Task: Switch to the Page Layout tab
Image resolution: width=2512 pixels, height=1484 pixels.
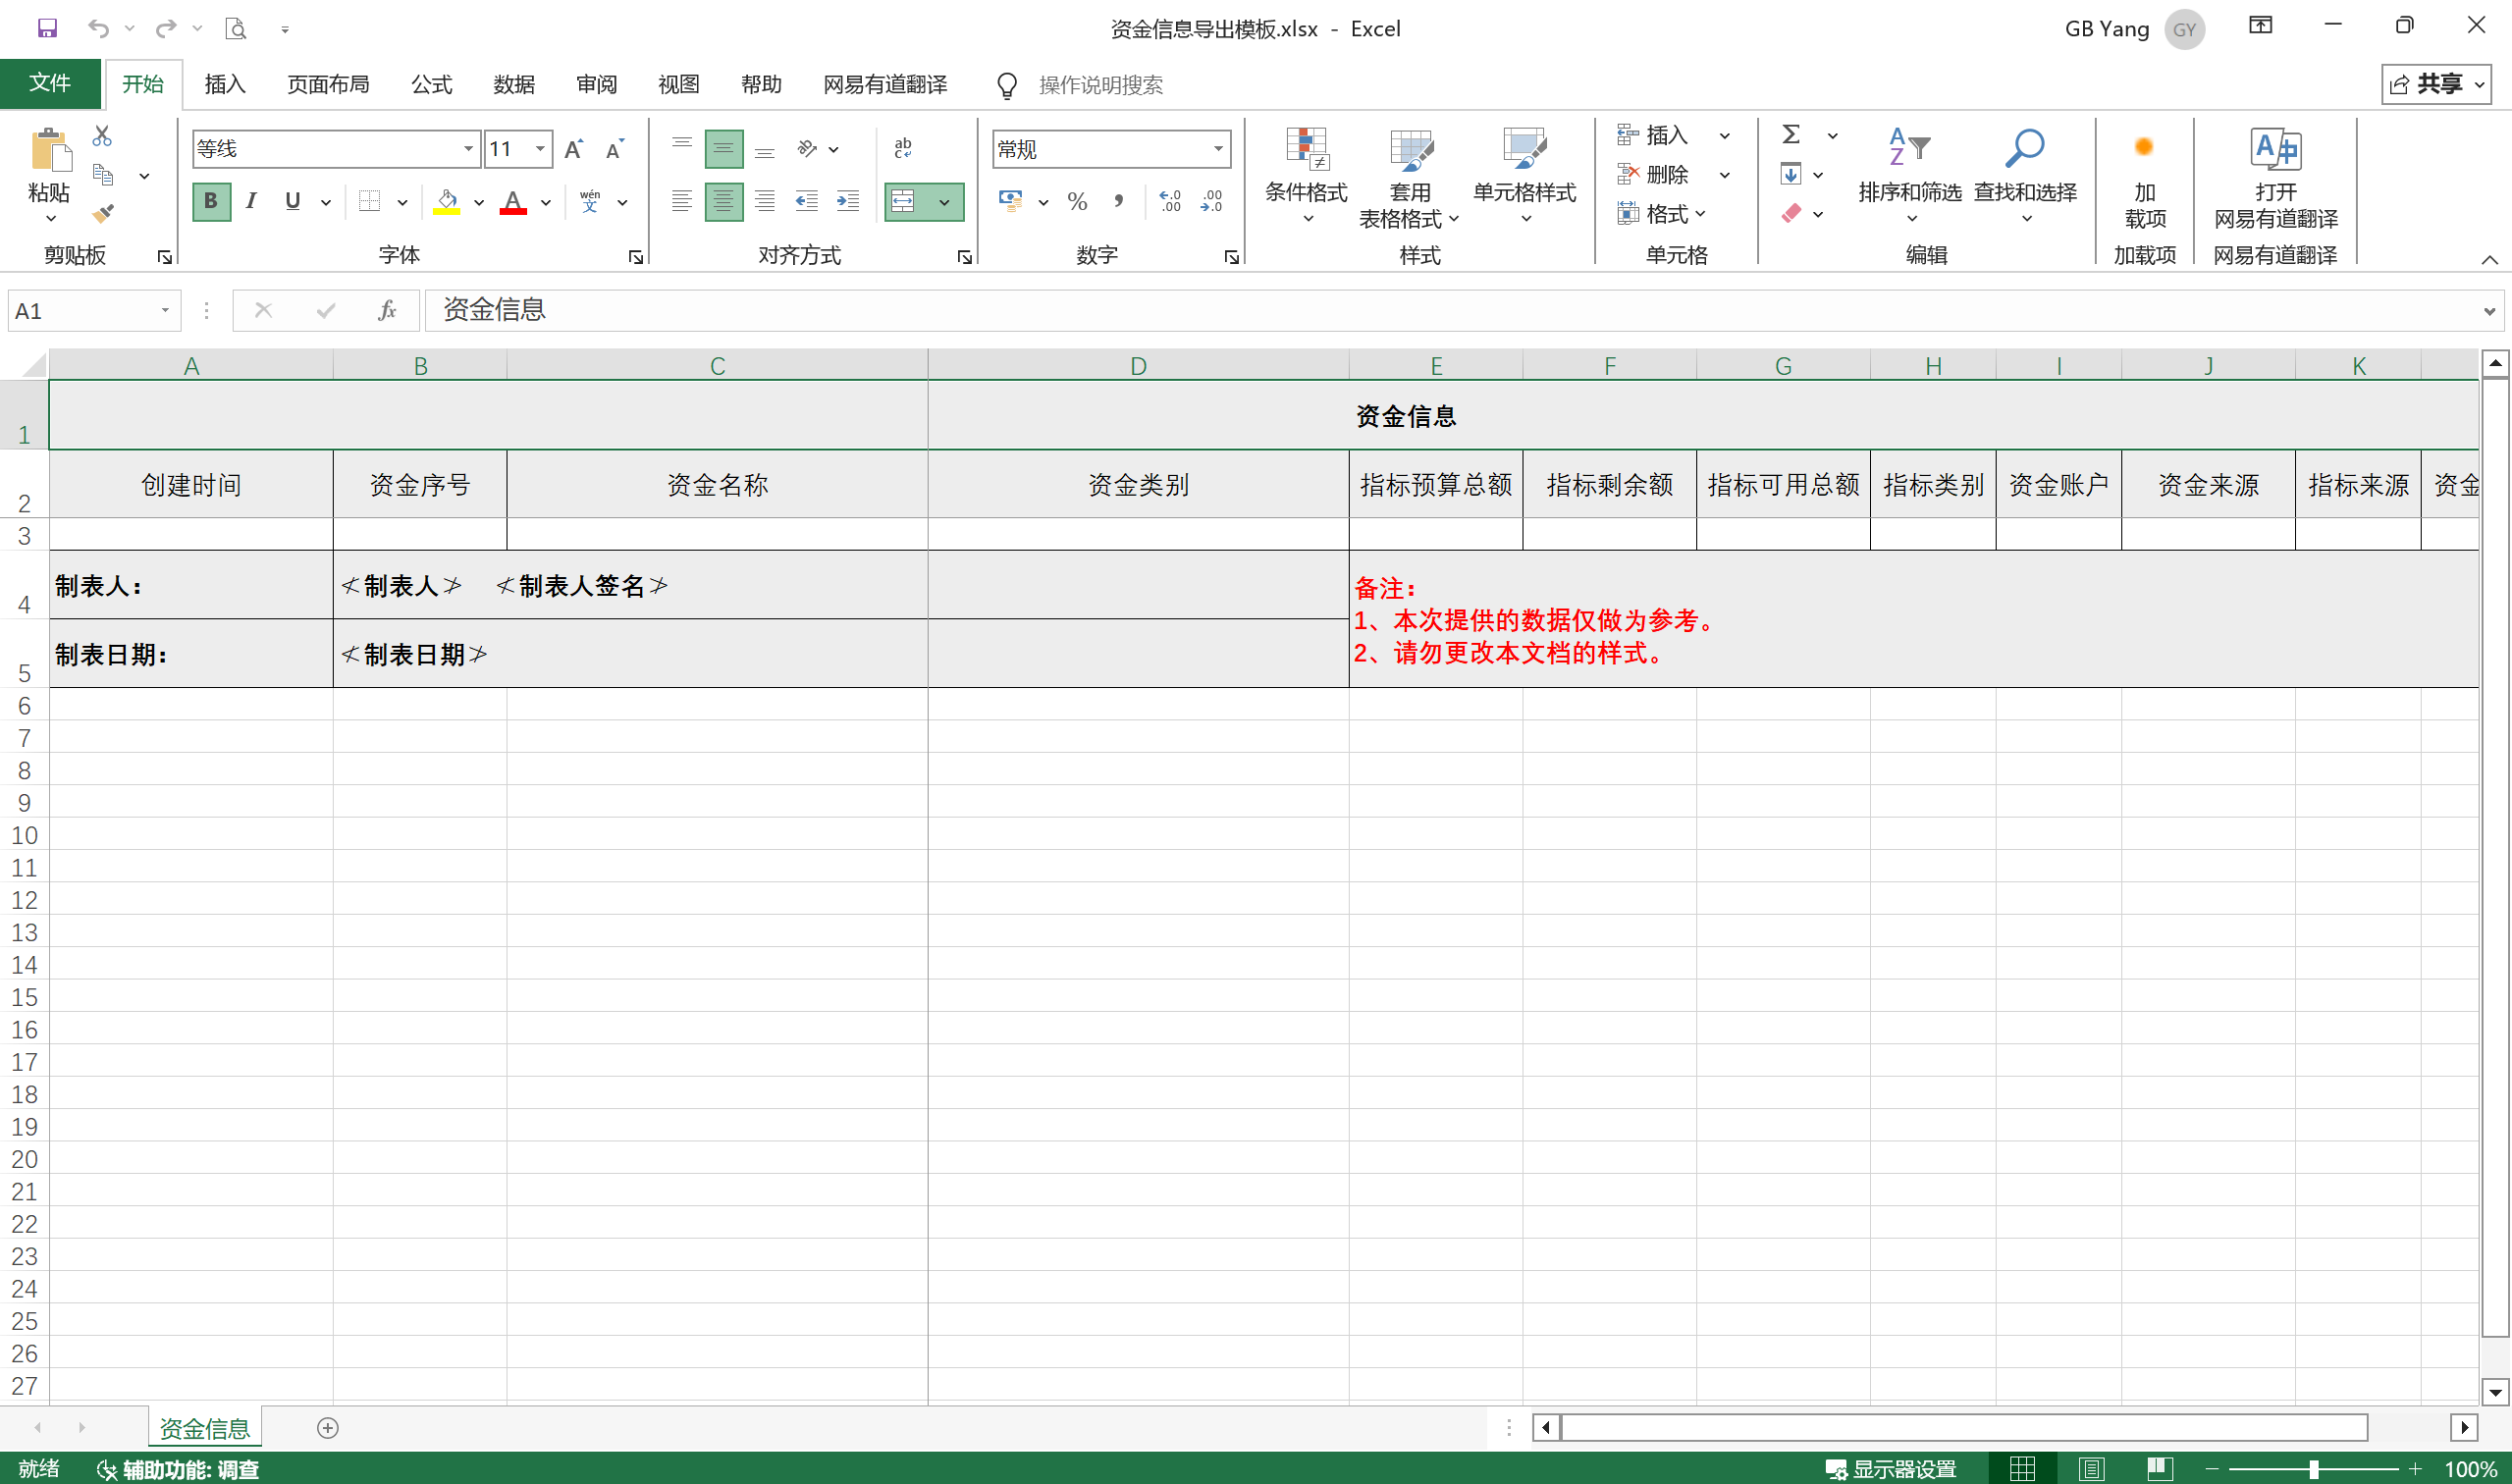Action: 328,84
